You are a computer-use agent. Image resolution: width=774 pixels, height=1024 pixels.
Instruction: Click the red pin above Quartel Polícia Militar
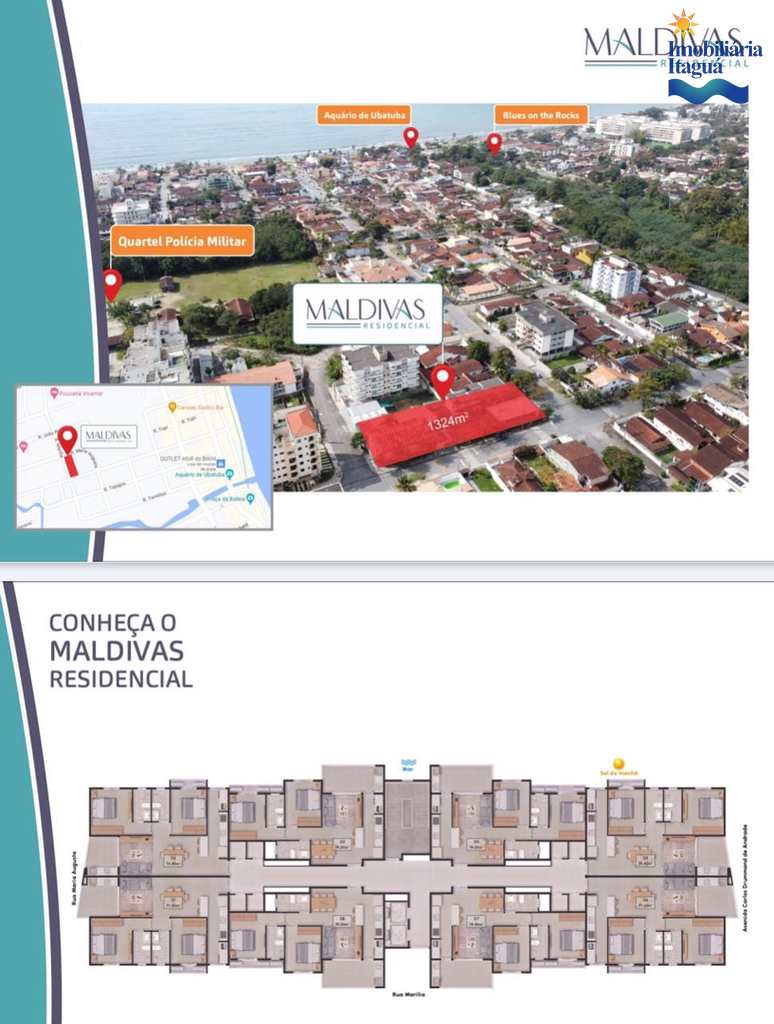coord(112,285)
